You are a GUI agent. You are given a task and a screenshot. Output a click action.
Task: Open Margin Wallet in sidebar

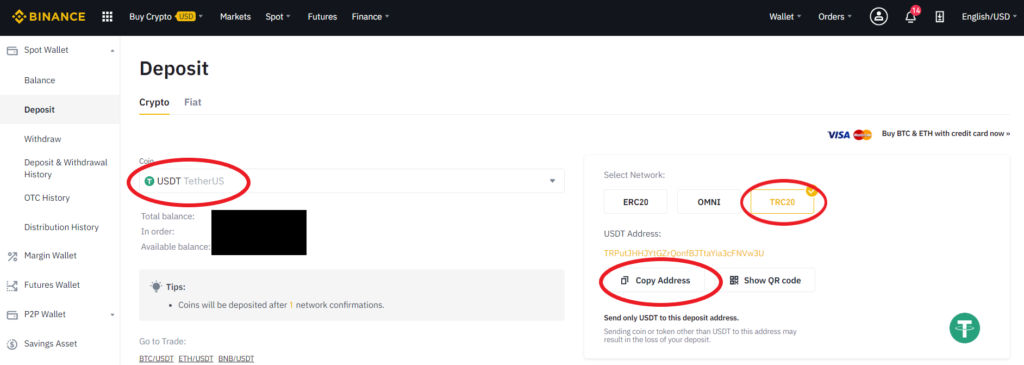(50, 256)
